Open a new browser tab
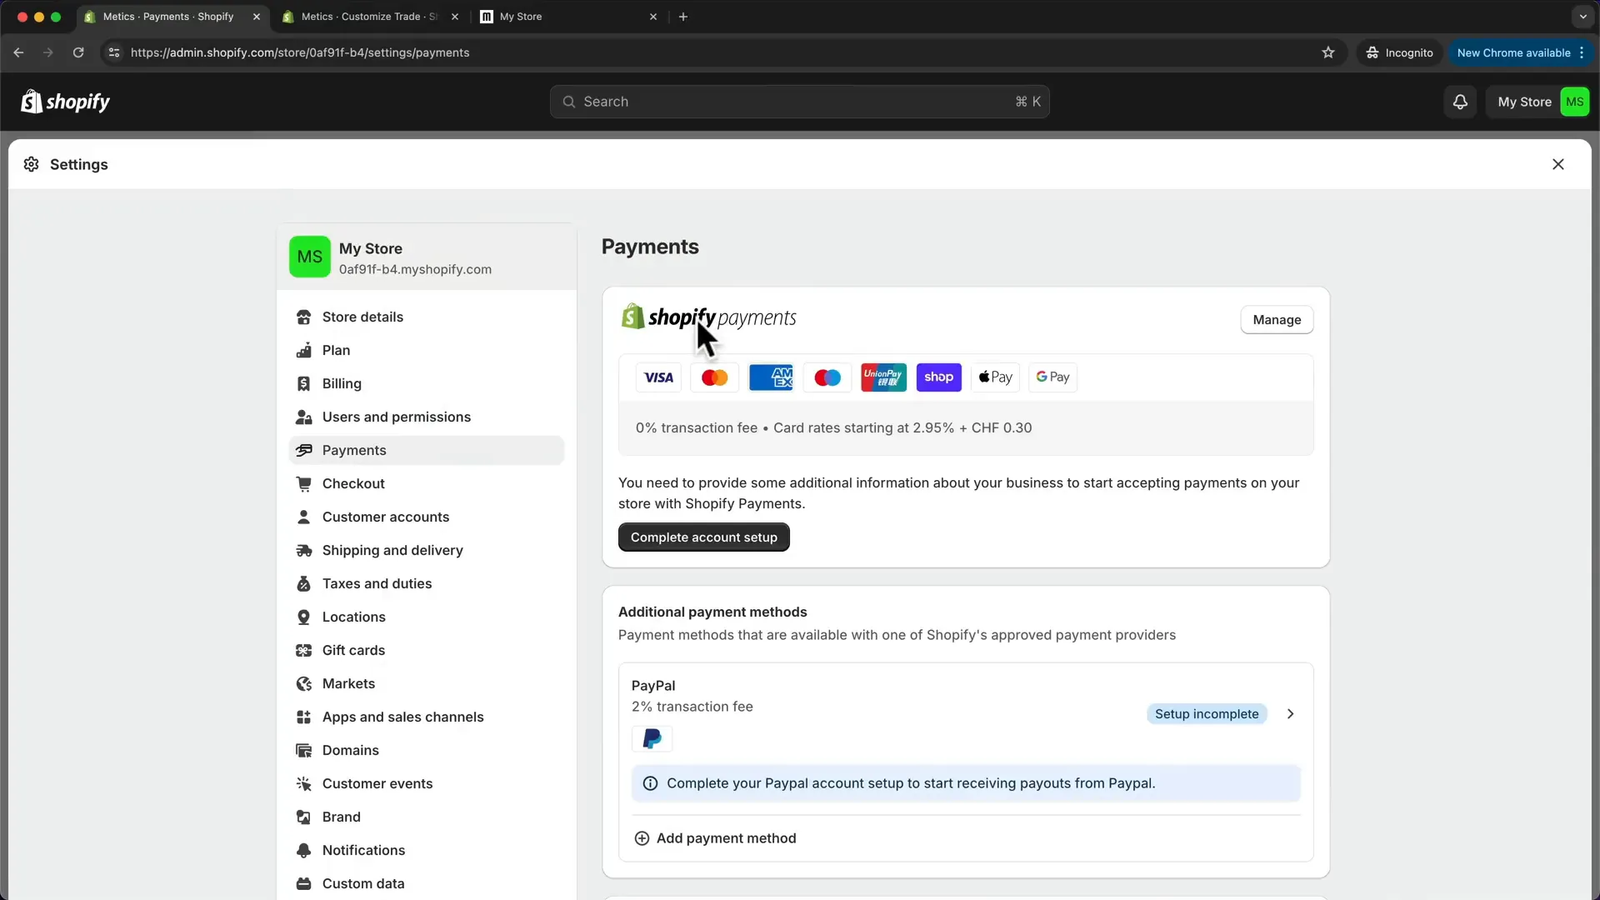The image size is (1600, 900). pos(683,17)
